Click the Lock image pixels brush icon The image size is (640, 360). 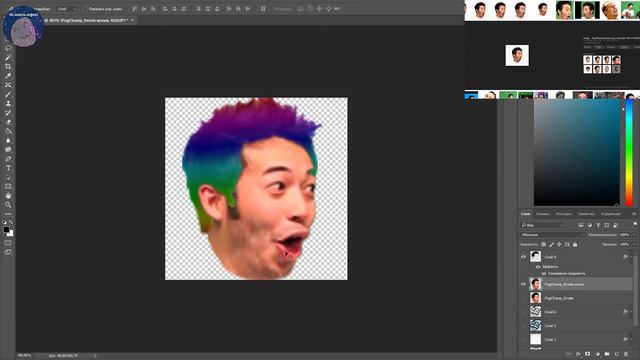pos(551,244)
